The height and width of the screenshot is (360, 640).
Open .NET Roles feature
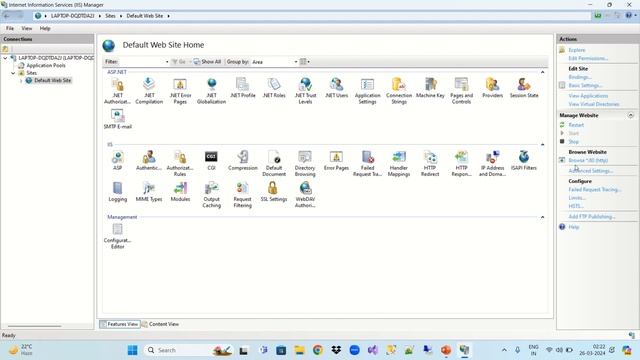click(274, 88)
